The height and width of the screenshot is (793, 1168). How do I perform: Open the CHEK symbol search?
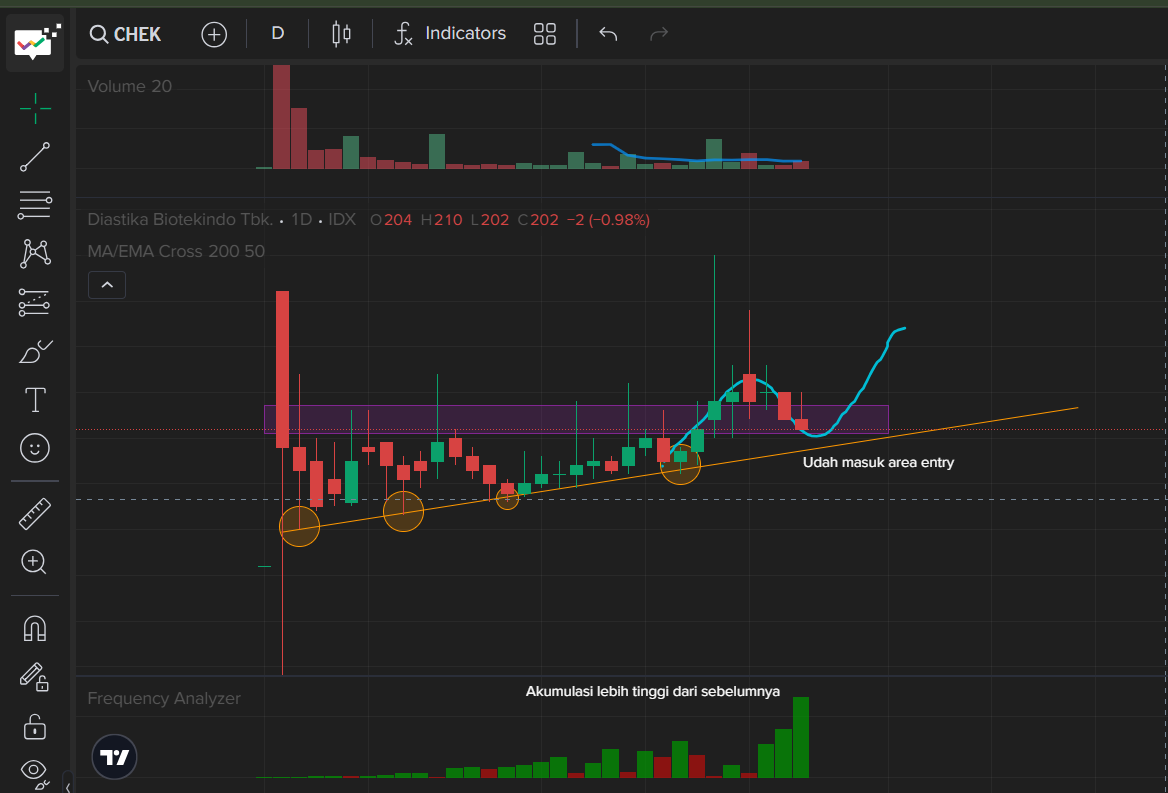[125, 34]
